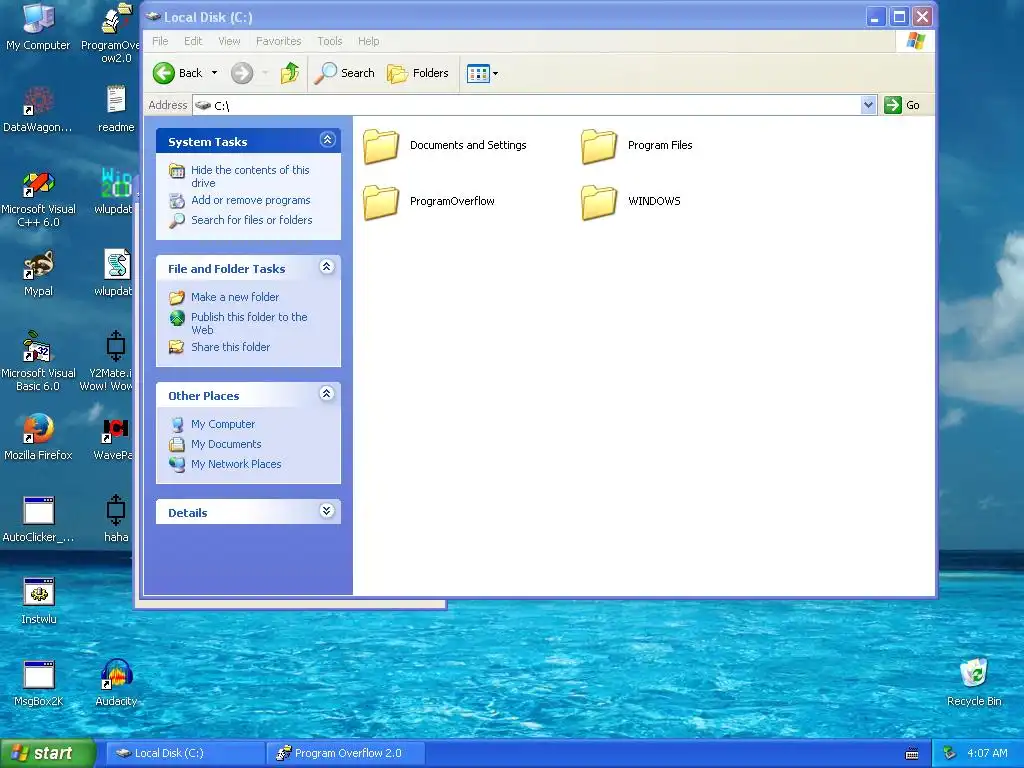Click the greyed Forward arrow button

[x=242, y=73]
